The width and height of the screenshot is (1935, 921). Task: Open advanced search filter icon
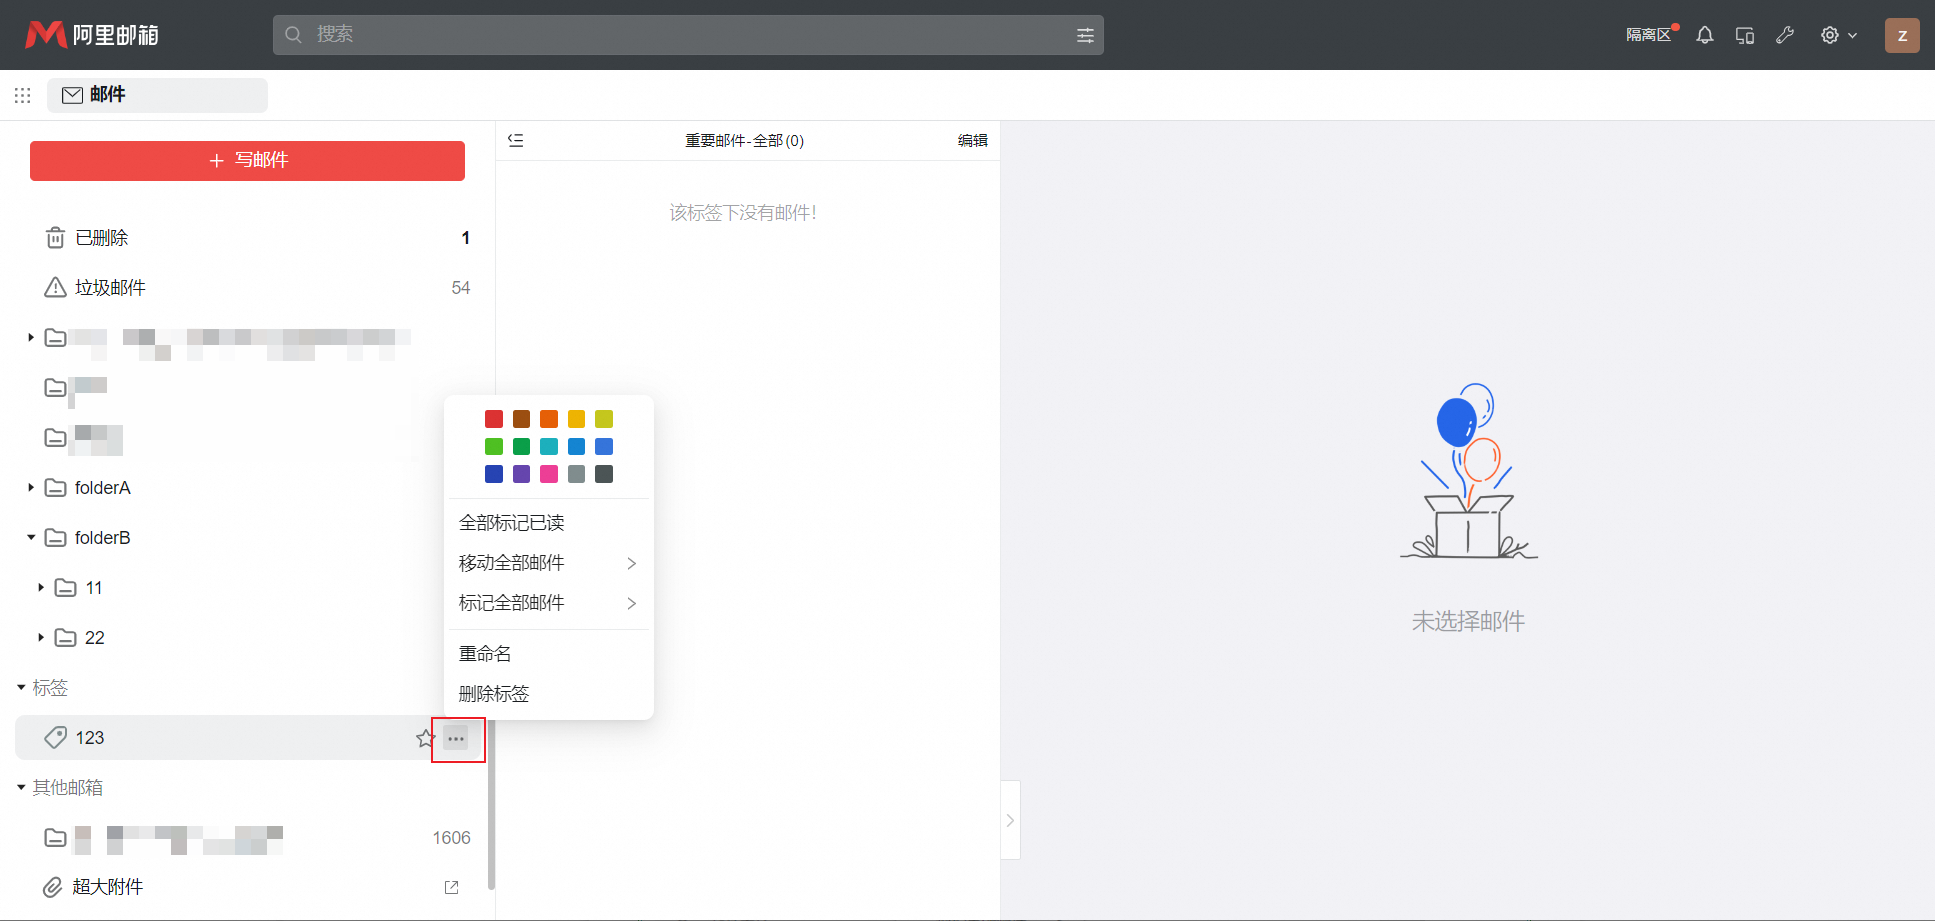pos(1085,35)
